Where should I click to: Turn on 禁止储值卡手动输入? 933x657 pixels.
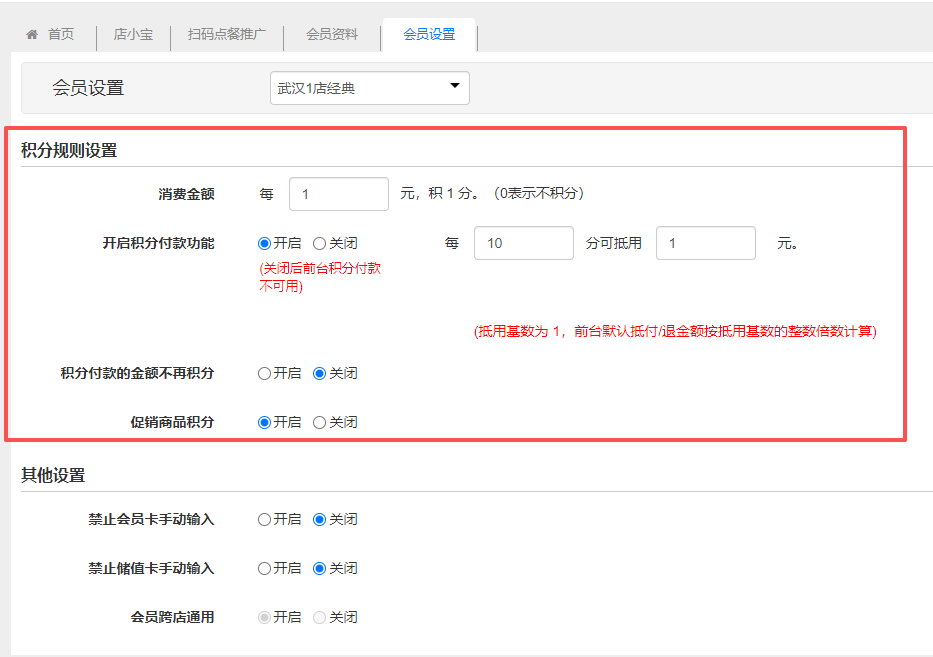(x=265, y=568)
